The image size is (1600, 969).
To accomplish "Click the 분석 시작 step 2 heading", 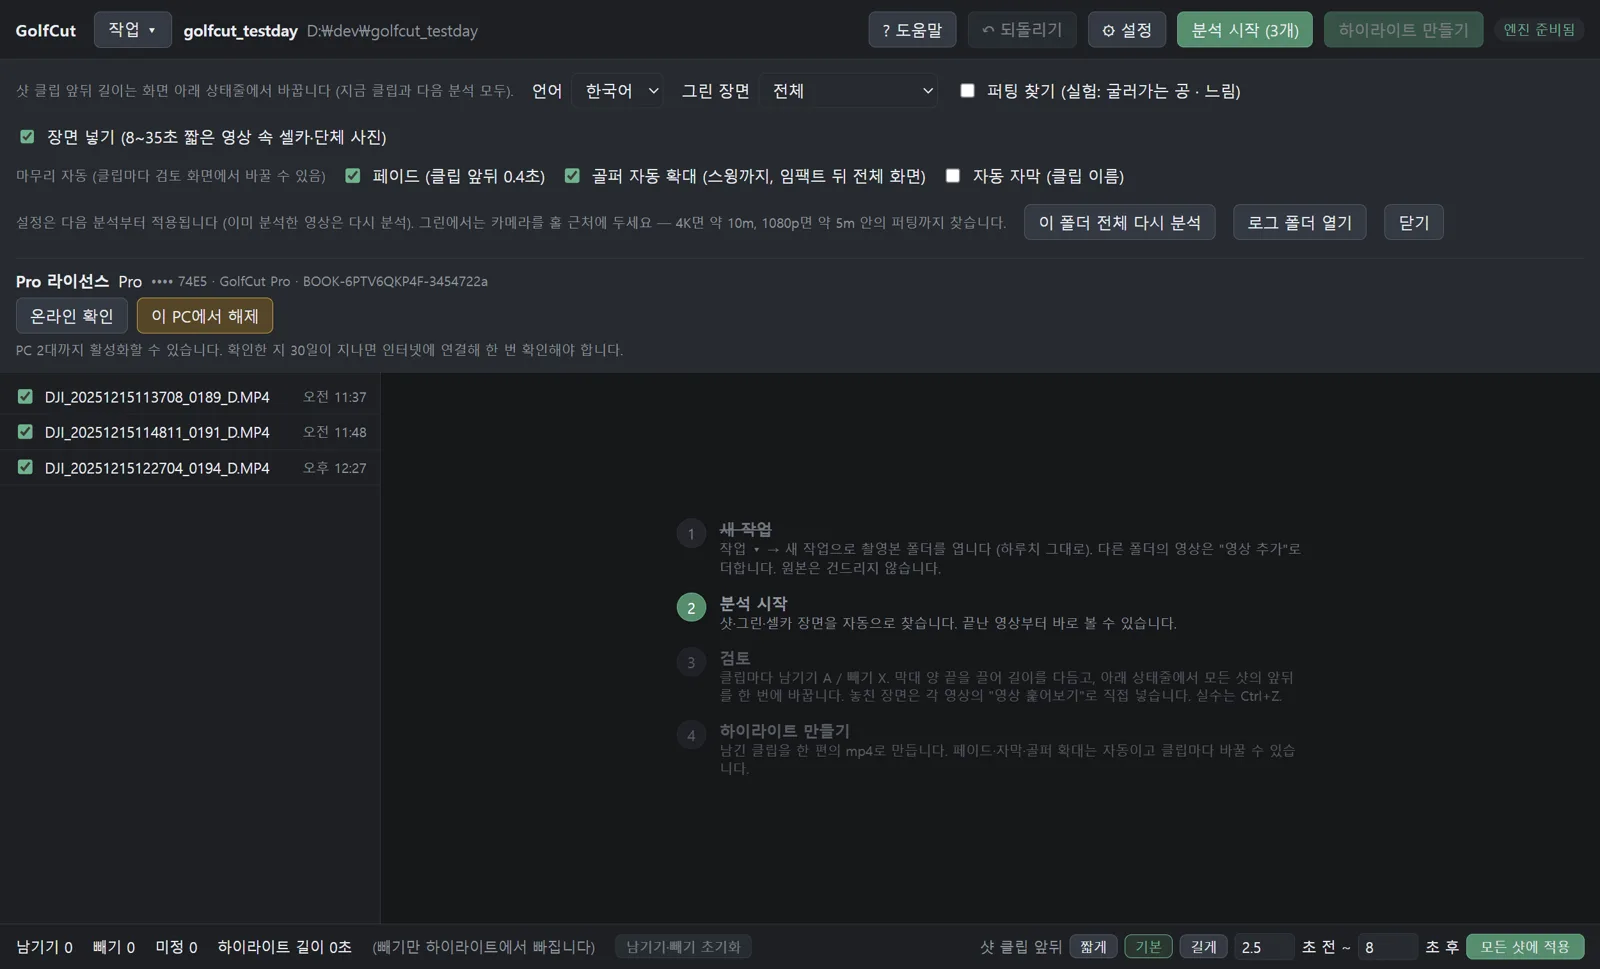I will 754,604.
